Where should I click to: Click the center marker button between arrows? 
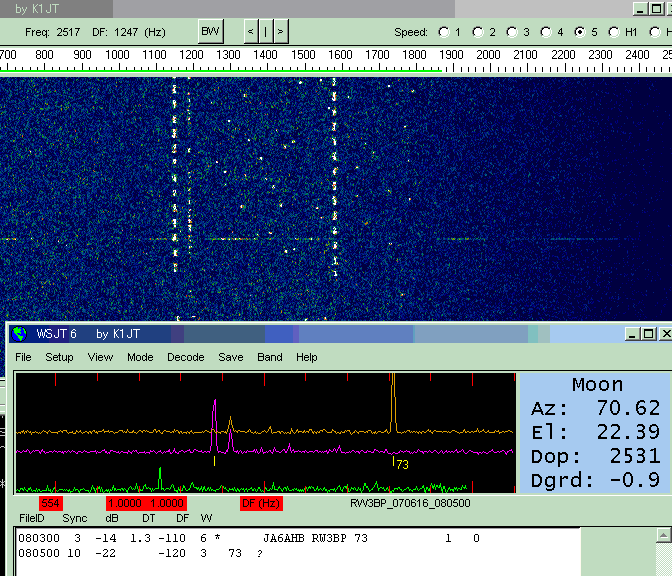[266, 31]
